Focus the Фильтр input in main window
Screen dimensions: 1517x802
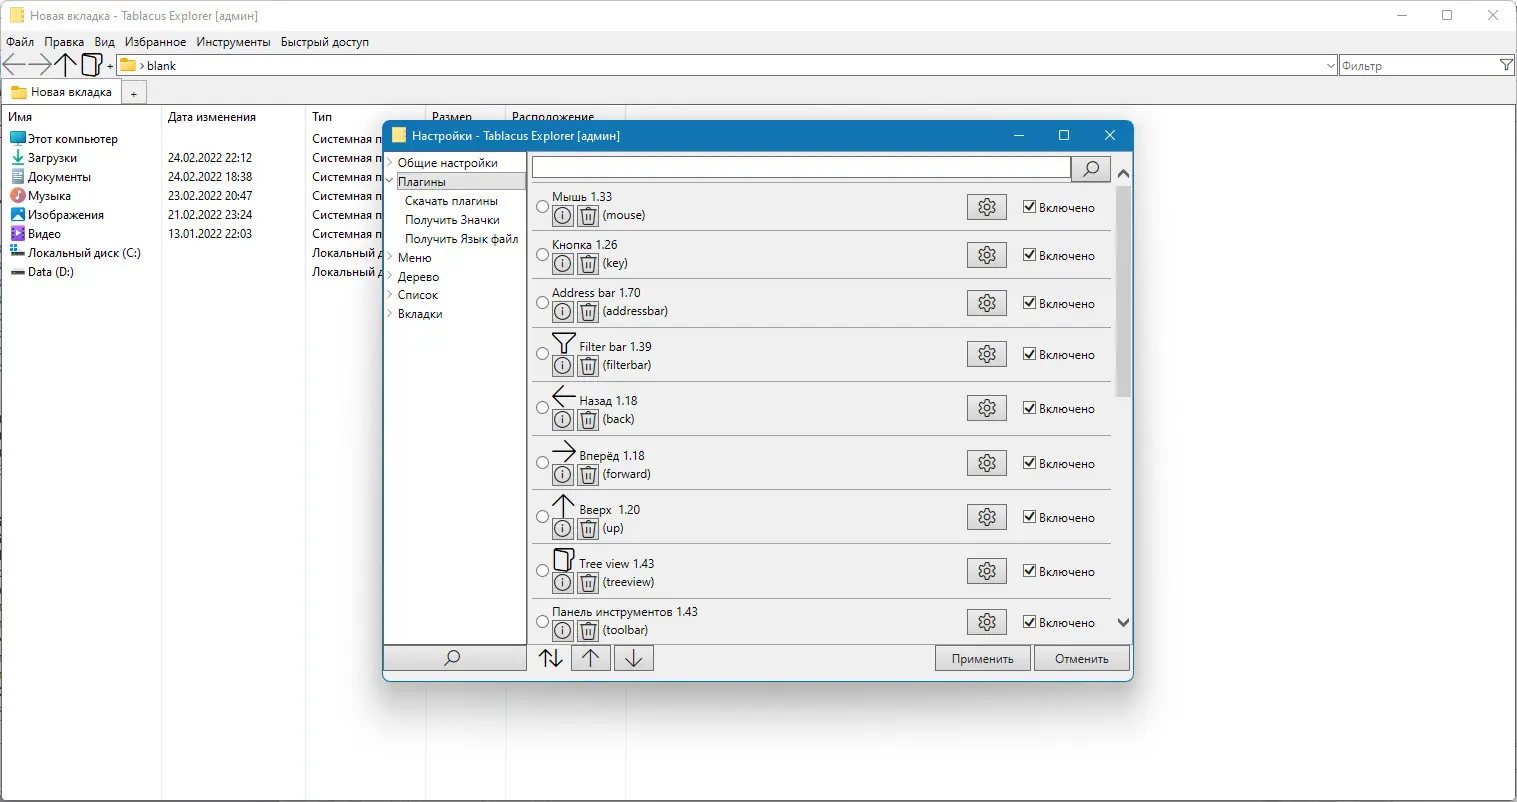[1419, 66]
